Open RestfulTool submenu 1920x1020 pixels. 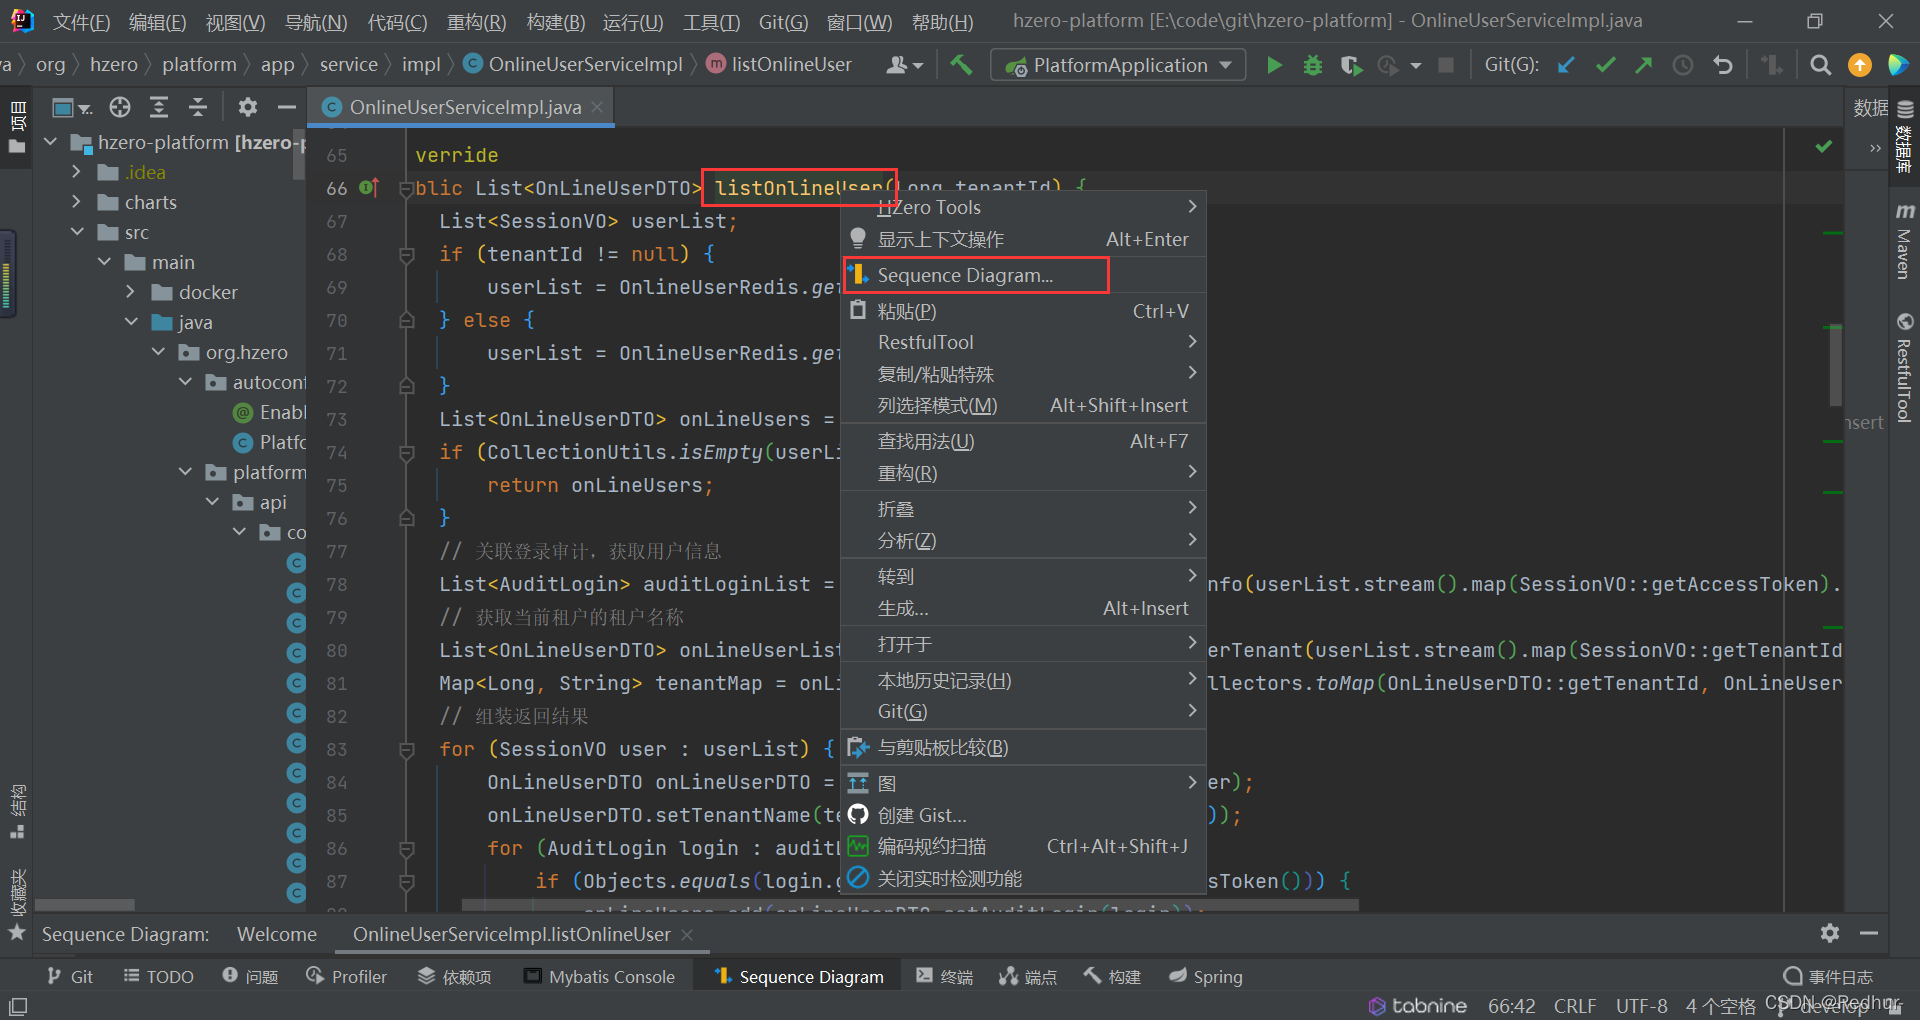click(x=1023, y=342)
